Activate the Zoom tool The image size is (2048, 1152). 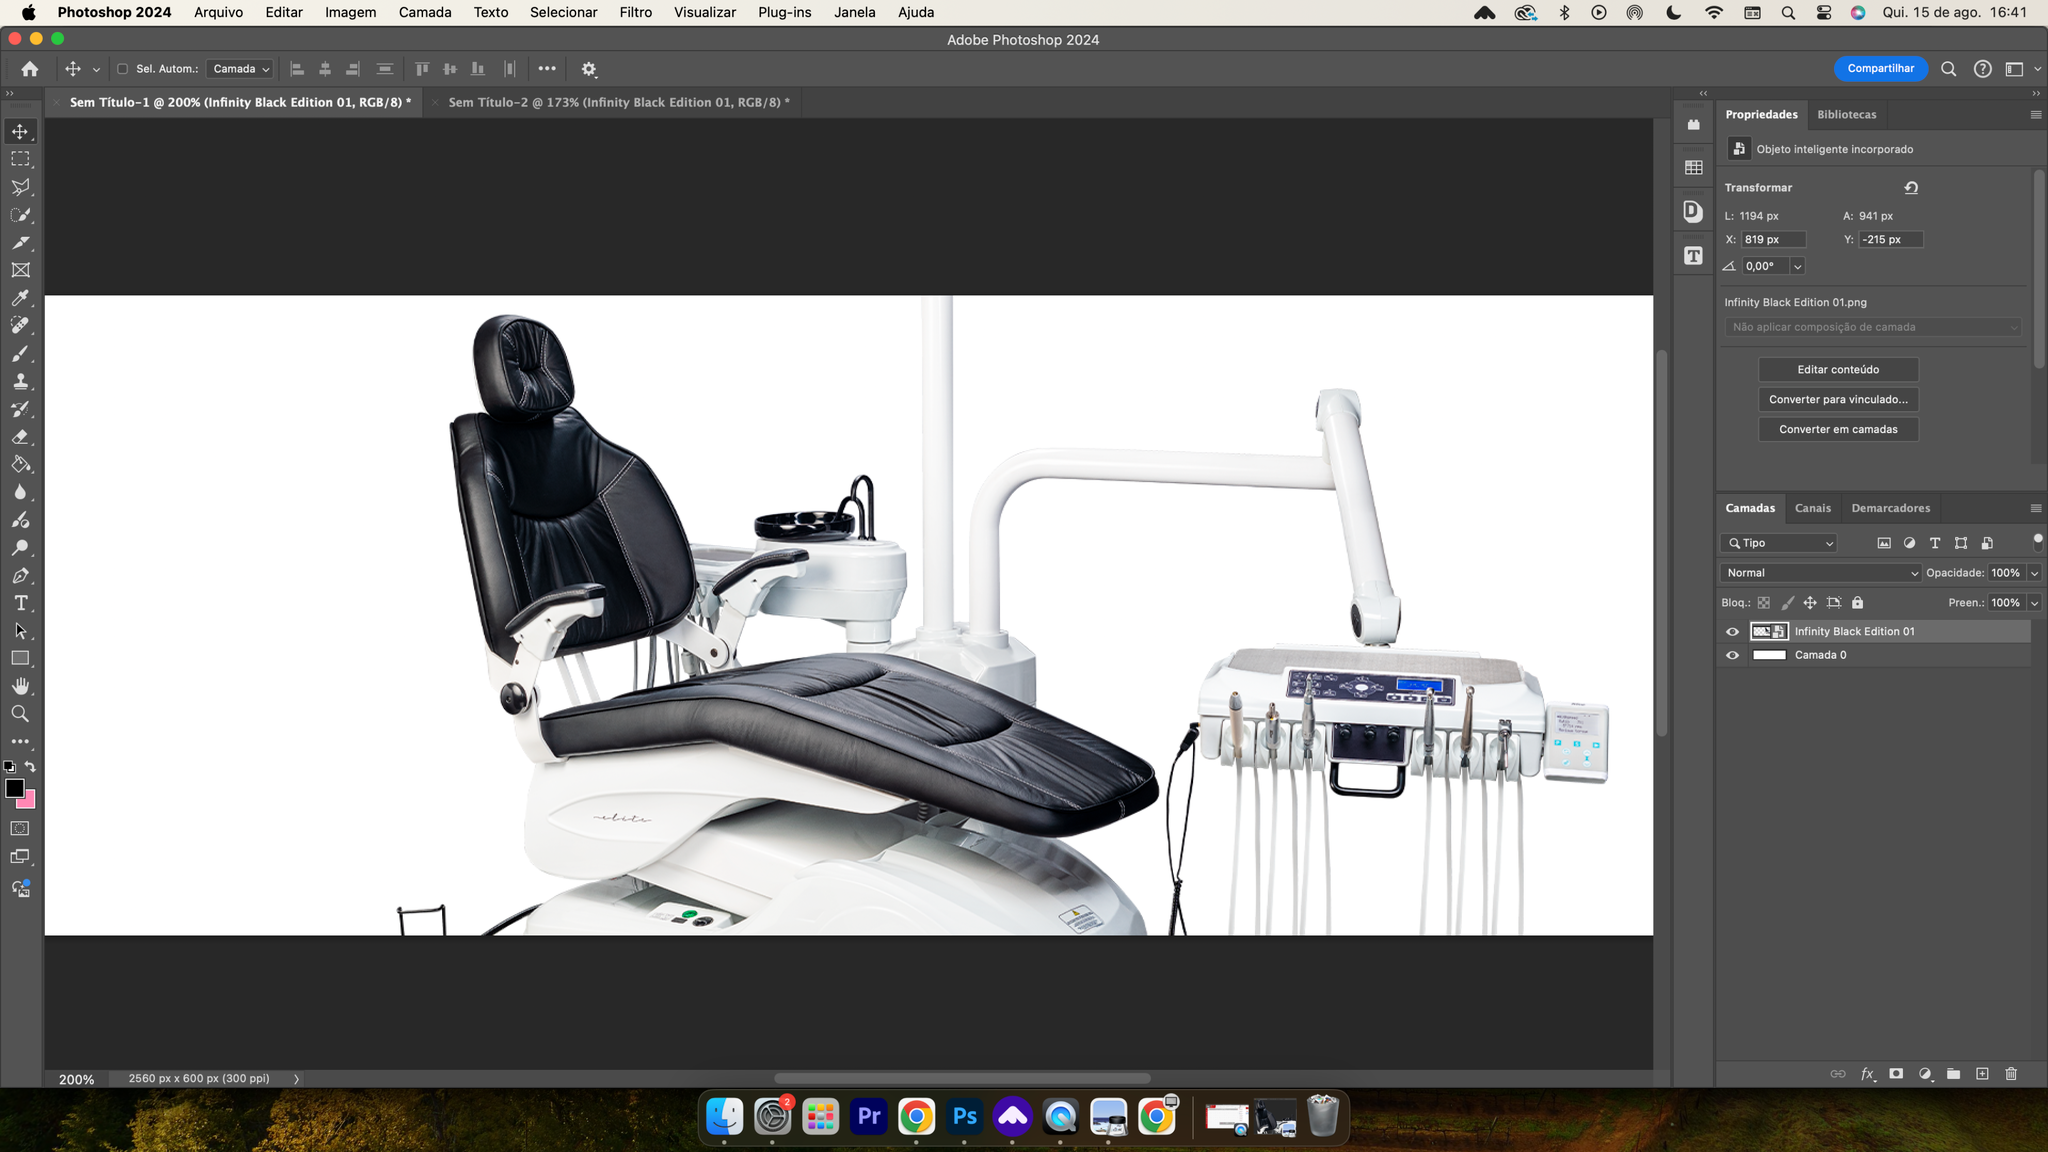click(20, 713)
